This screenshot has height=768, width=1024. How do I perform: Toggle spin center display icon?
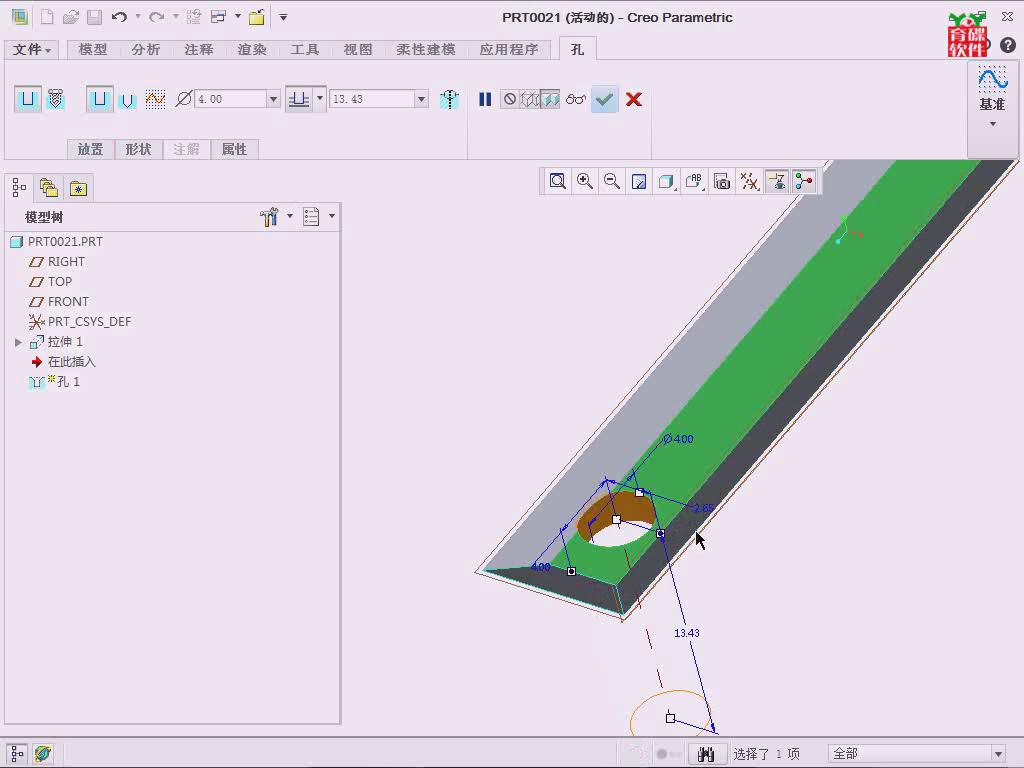pos(804,182)
